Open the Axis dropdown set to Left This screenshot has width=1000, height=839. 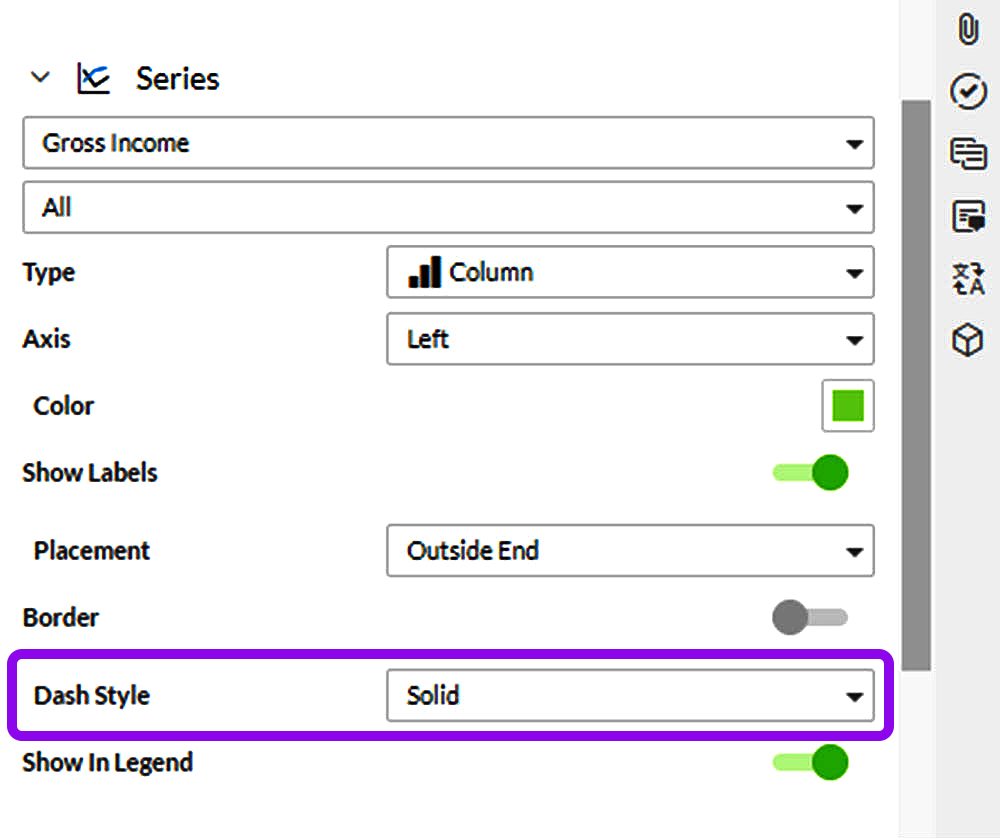pyautogui.click(x=630, y=340)
